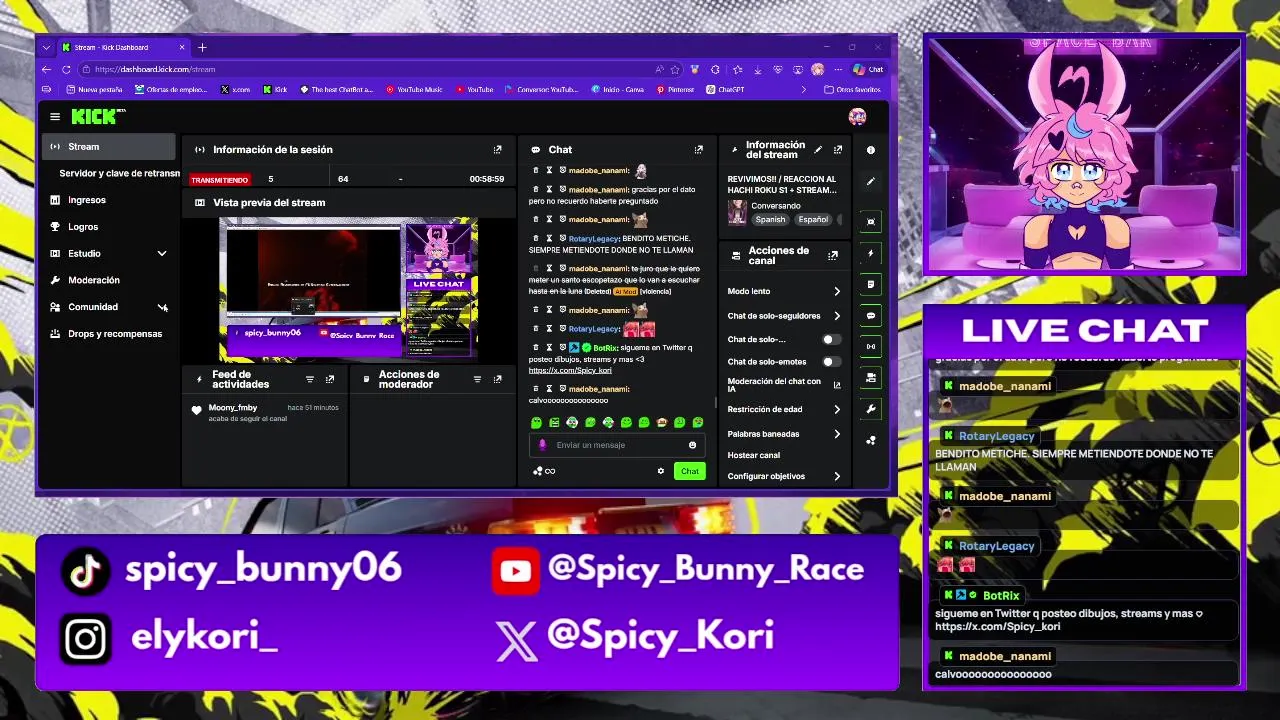Pop out the Información de la sesión panel
Screen dimensions: 1280x720
(497, 150)
